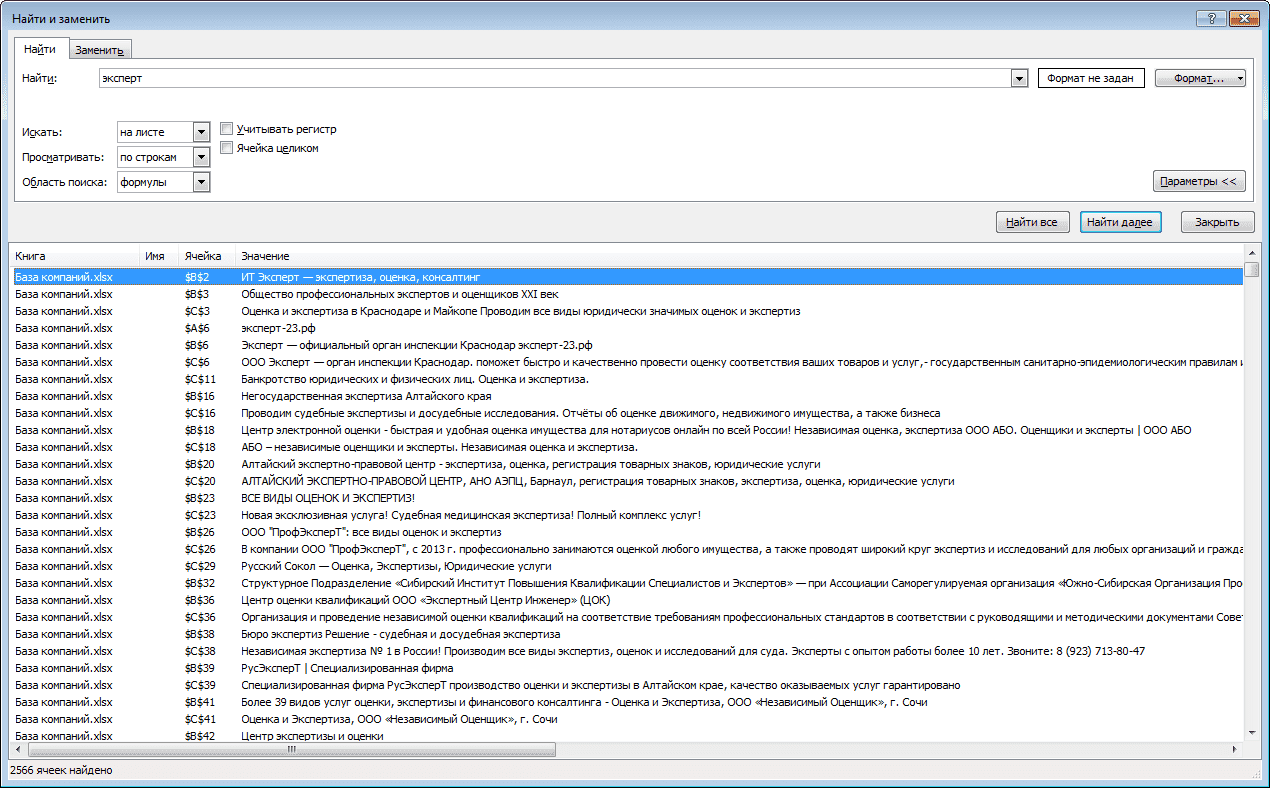Click the Найти далее button
Image resolution: width=1270 pixels, height=788 pixels.
click(x=1120, y=222)
